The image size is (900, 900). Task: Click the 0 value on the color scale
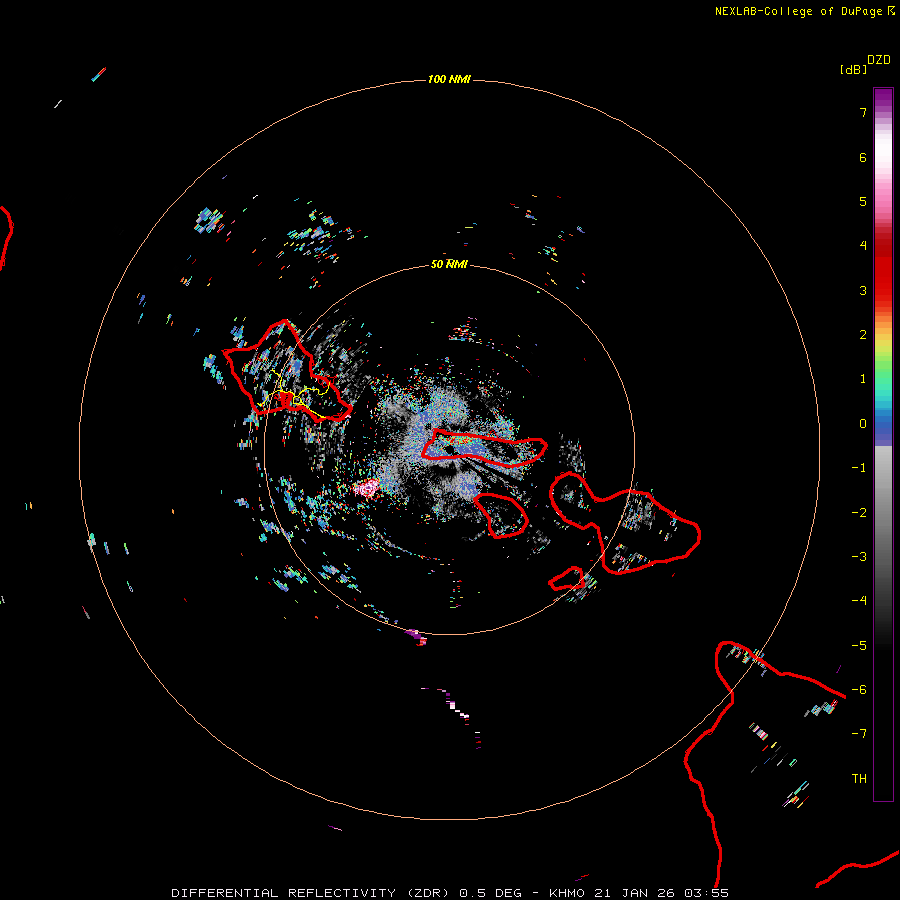[x=863, y=424]
